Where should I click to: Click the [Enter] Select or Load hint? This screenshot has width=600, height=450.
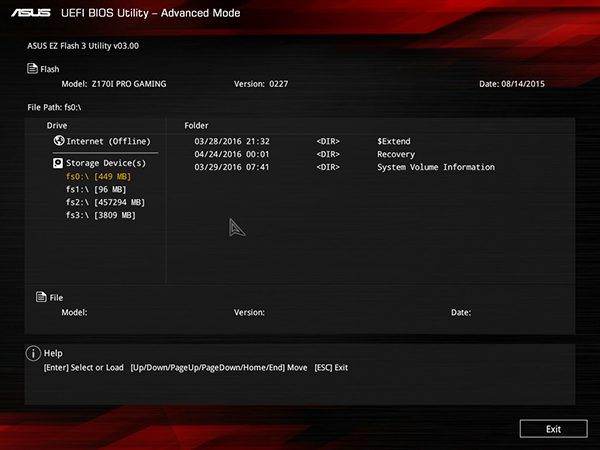click(83, 368)
